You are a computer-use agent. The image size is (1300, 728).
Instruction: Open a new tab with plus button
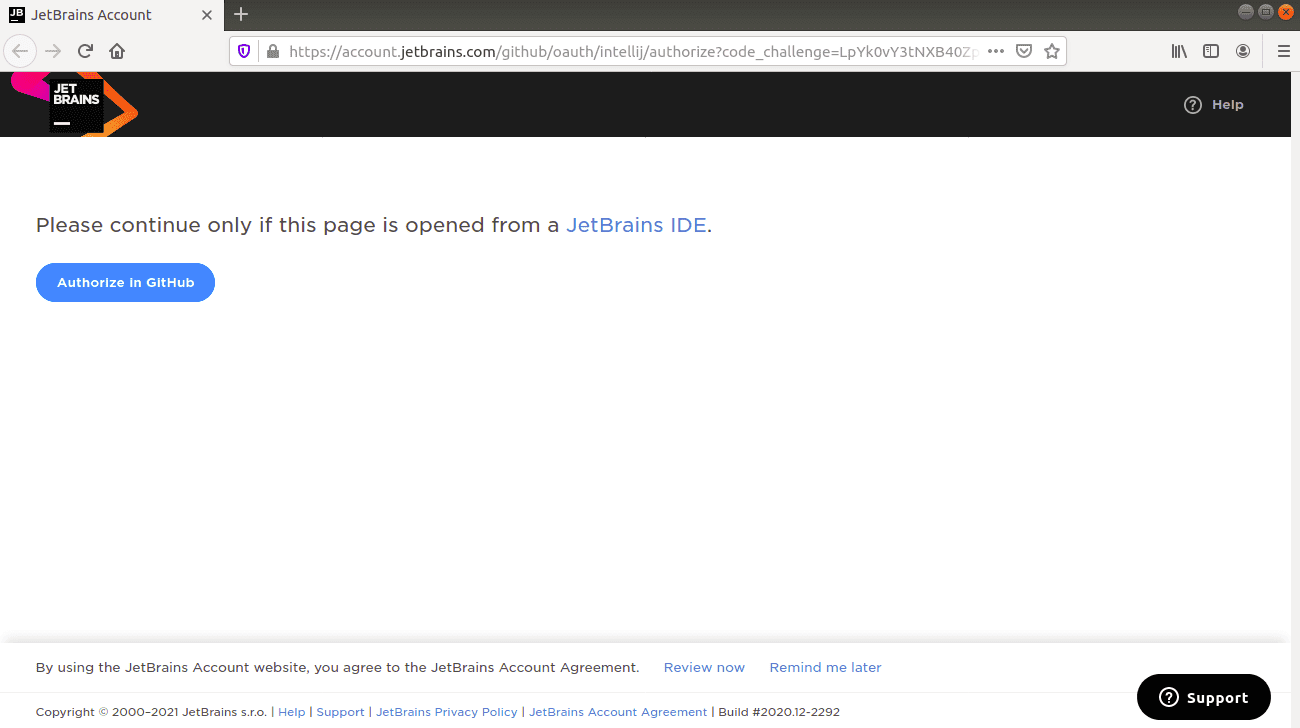(x=241, y=14)
